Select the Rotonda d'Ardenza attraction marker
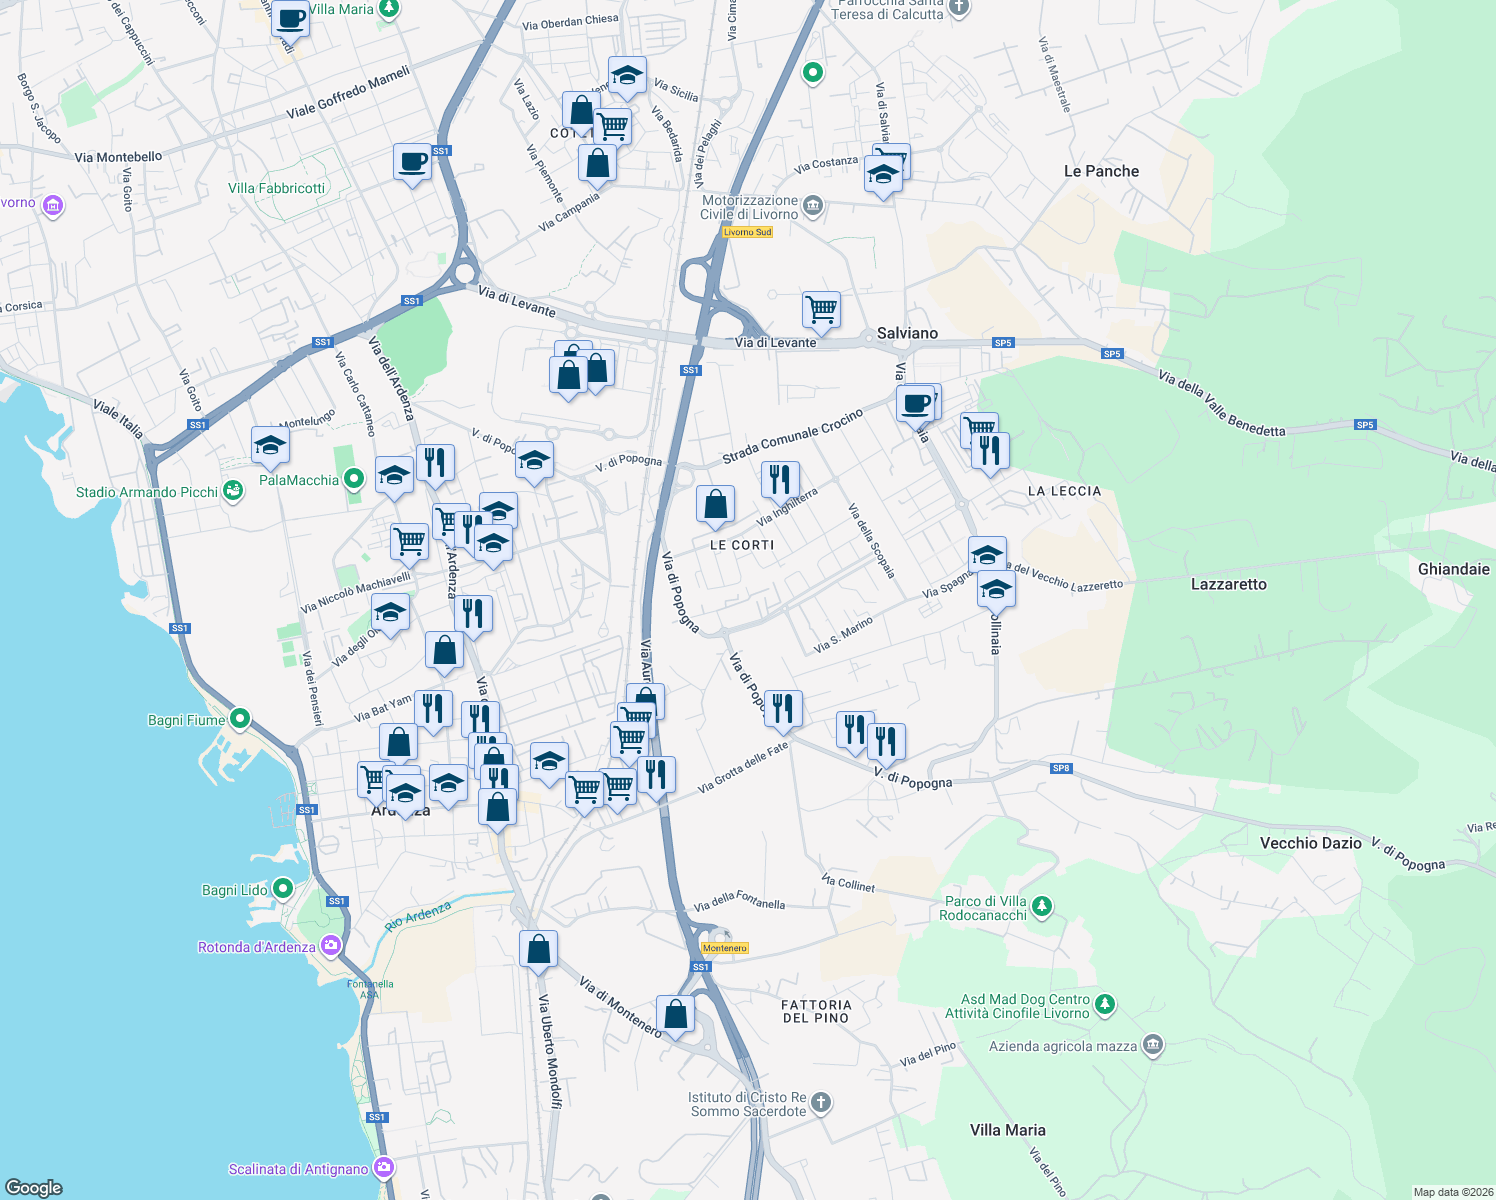This screenshot has width=1496, height=1200. pyautogui.click(x=330, y=944)
